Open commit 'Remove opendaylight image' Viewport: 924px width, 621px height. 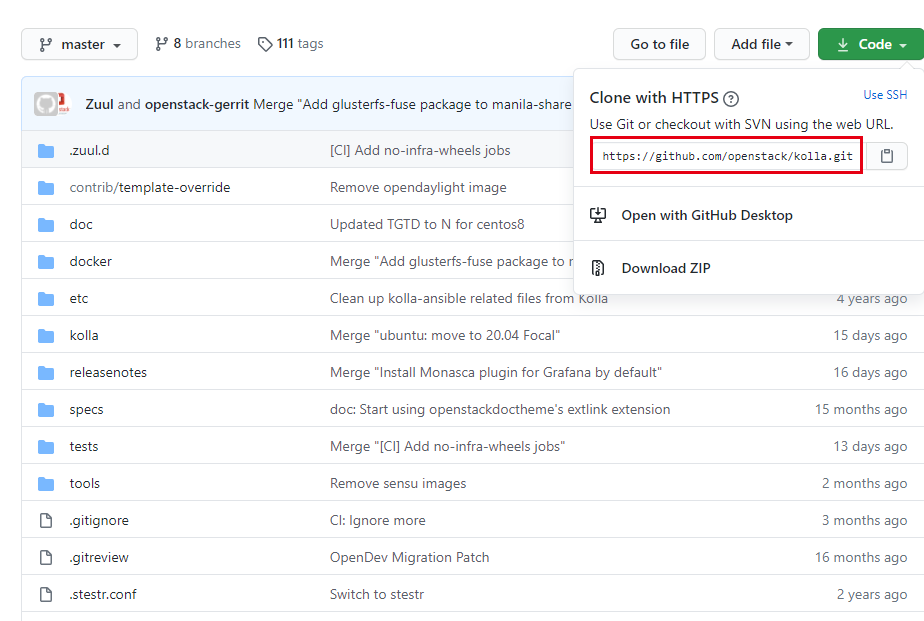tap(418, 187)
